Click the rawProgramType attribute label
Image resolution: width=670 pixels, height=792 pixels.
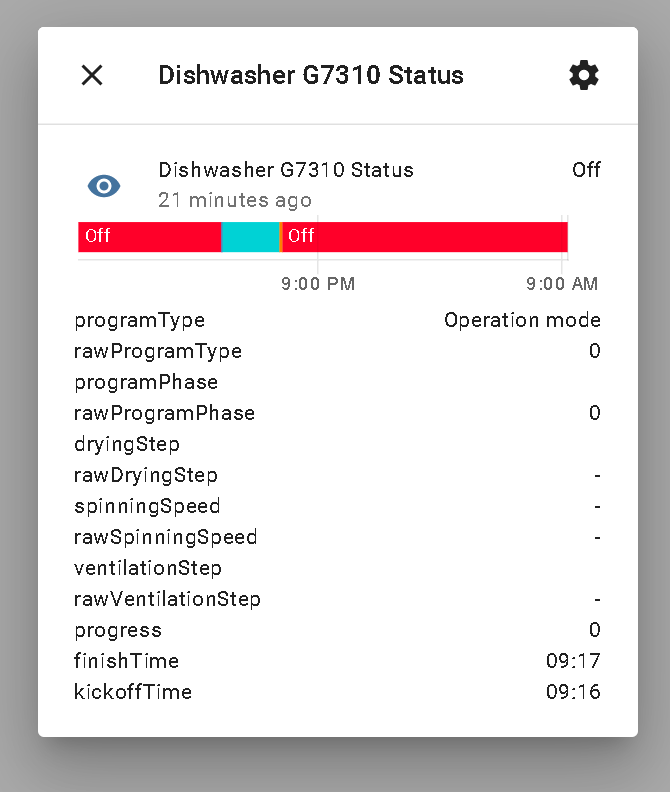click(158, 352)
